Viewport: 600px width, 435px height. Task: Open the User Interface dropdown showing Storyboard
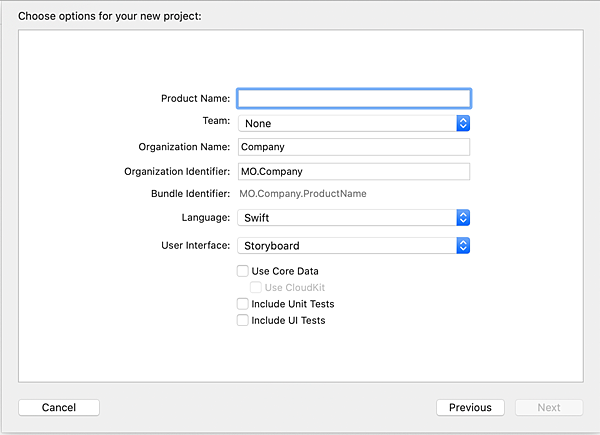[x=346, y=245]
